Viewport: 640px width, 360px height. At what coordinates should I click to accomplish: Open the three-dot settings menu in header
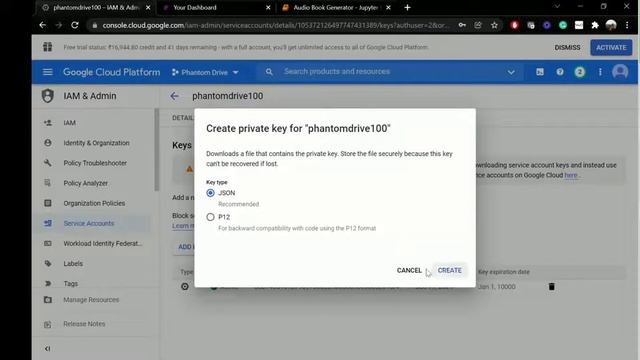[600, 72]
